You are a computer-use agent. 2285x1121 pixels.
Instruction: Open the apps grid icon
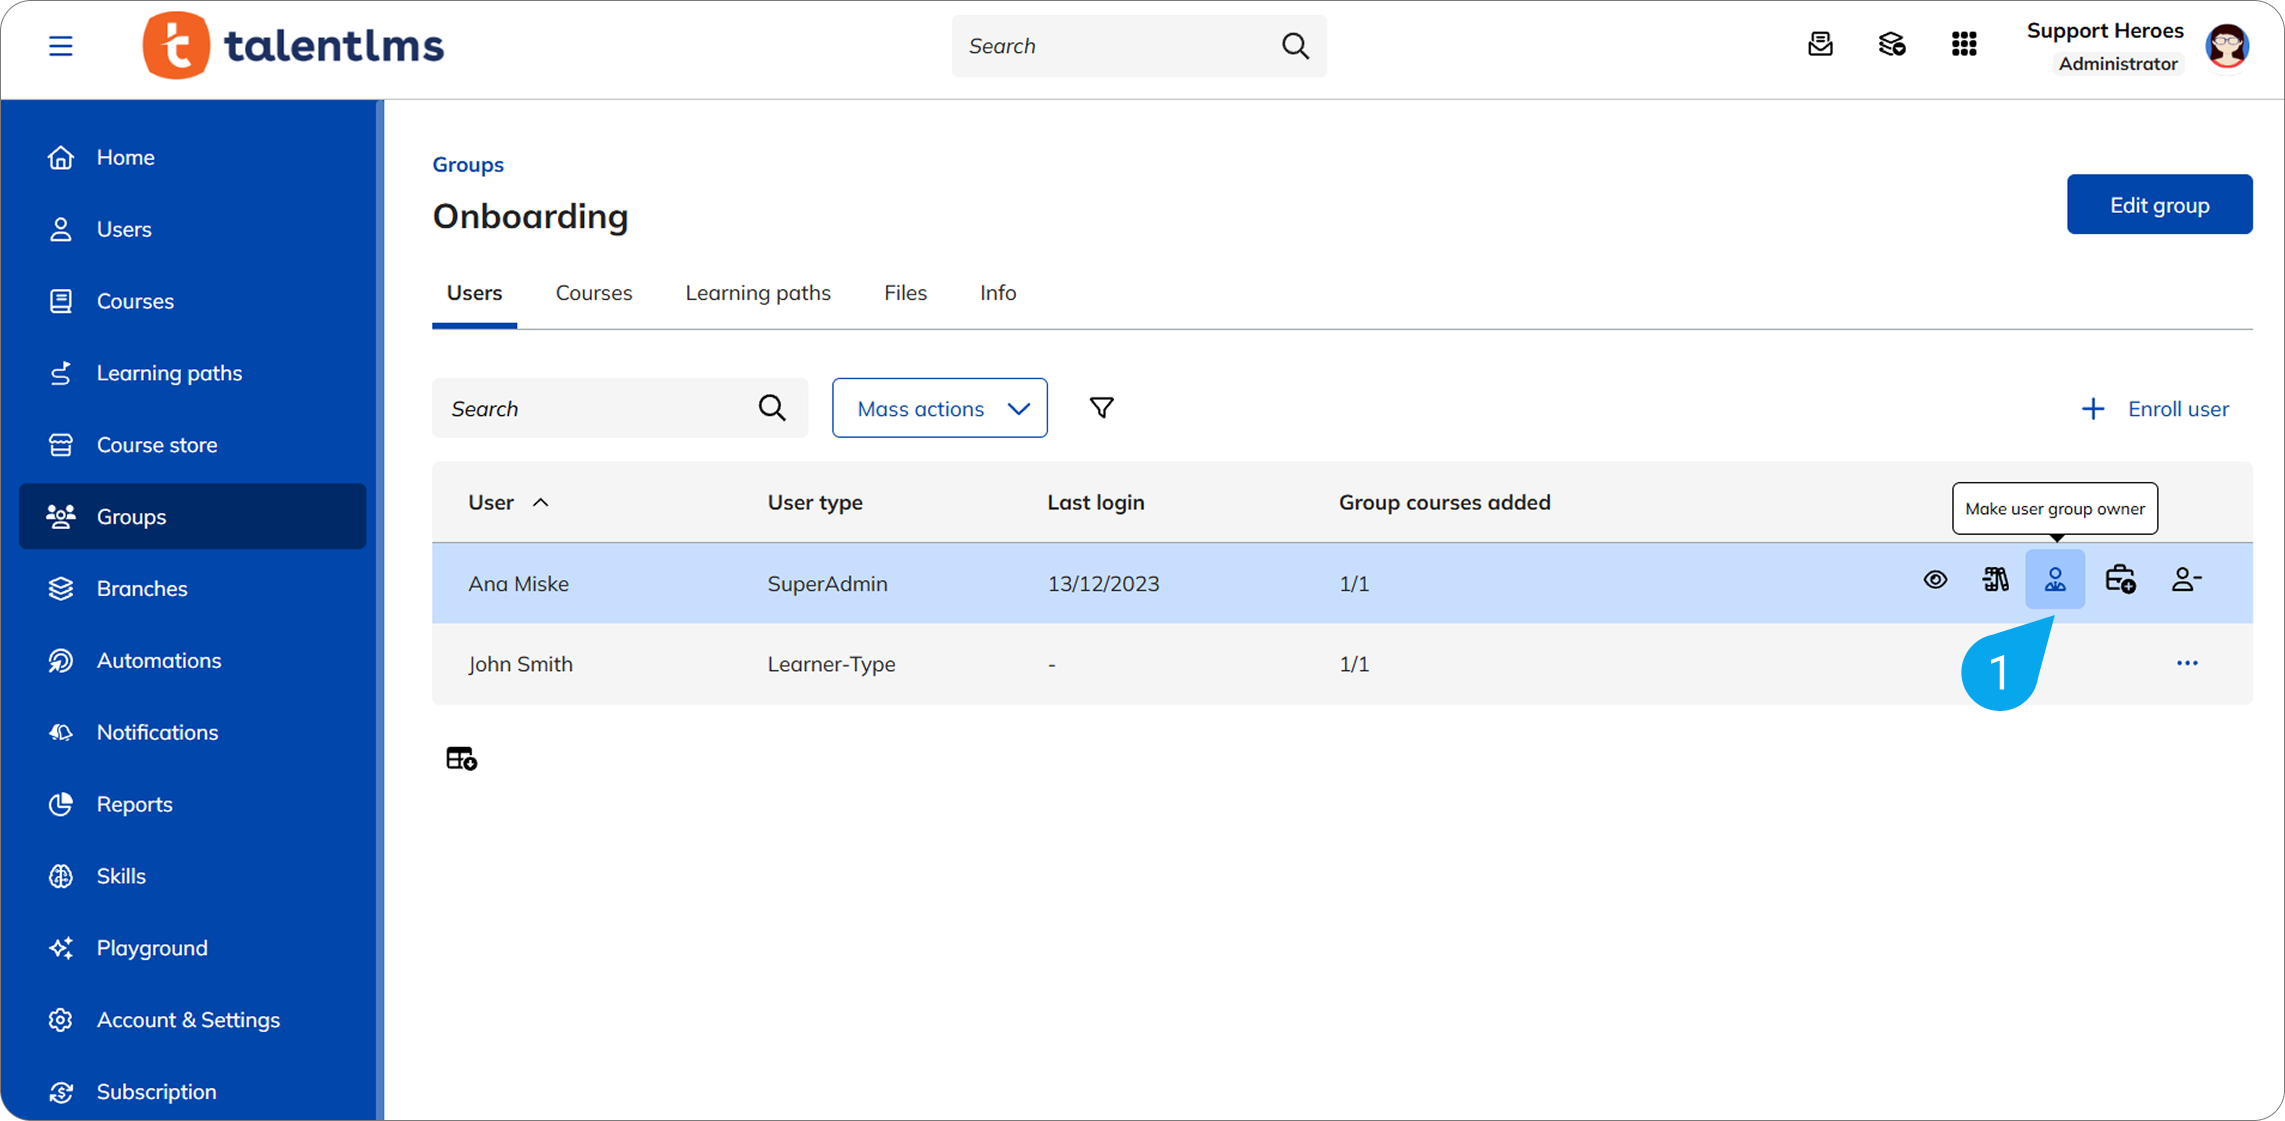click(x=1964, y=45)
